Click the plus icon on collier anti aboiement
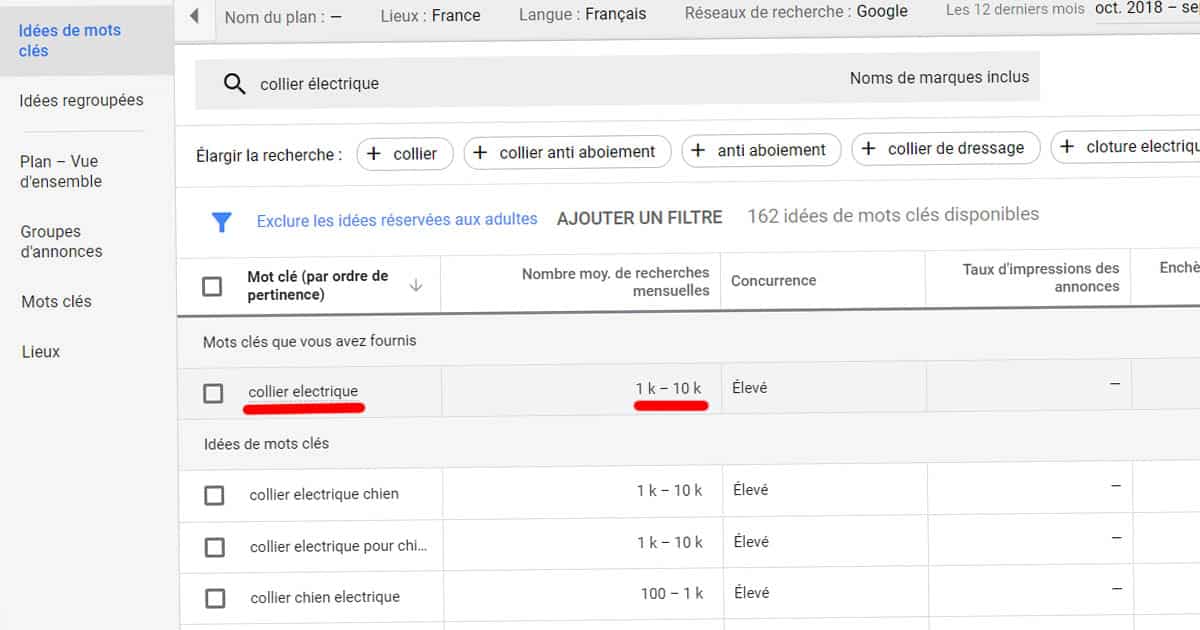The width and height of the screenshot is (1200, 630). (480, 153)
